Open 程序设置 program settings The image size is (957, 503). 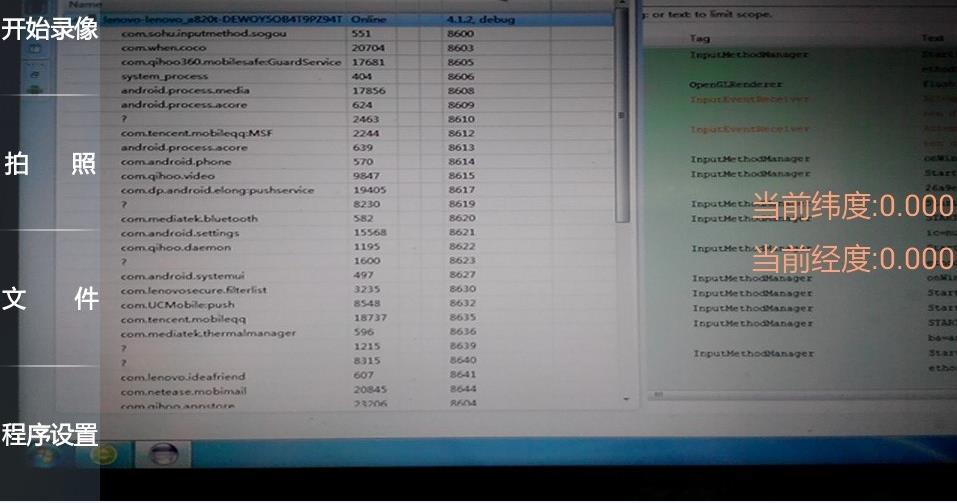(x=49, y=435)
